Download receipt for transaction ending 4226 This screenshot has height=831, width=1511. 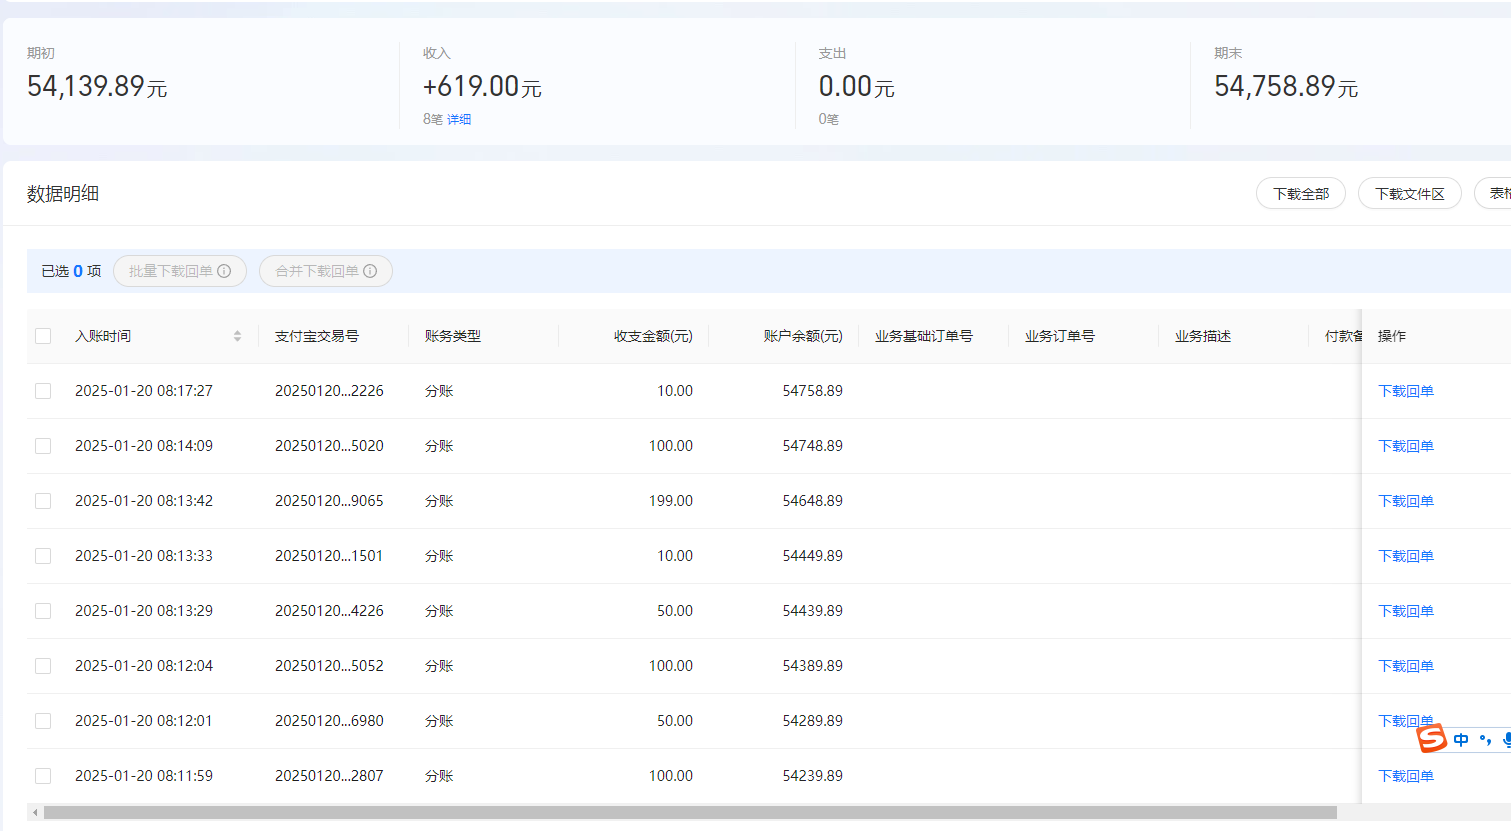[1406, 611]
